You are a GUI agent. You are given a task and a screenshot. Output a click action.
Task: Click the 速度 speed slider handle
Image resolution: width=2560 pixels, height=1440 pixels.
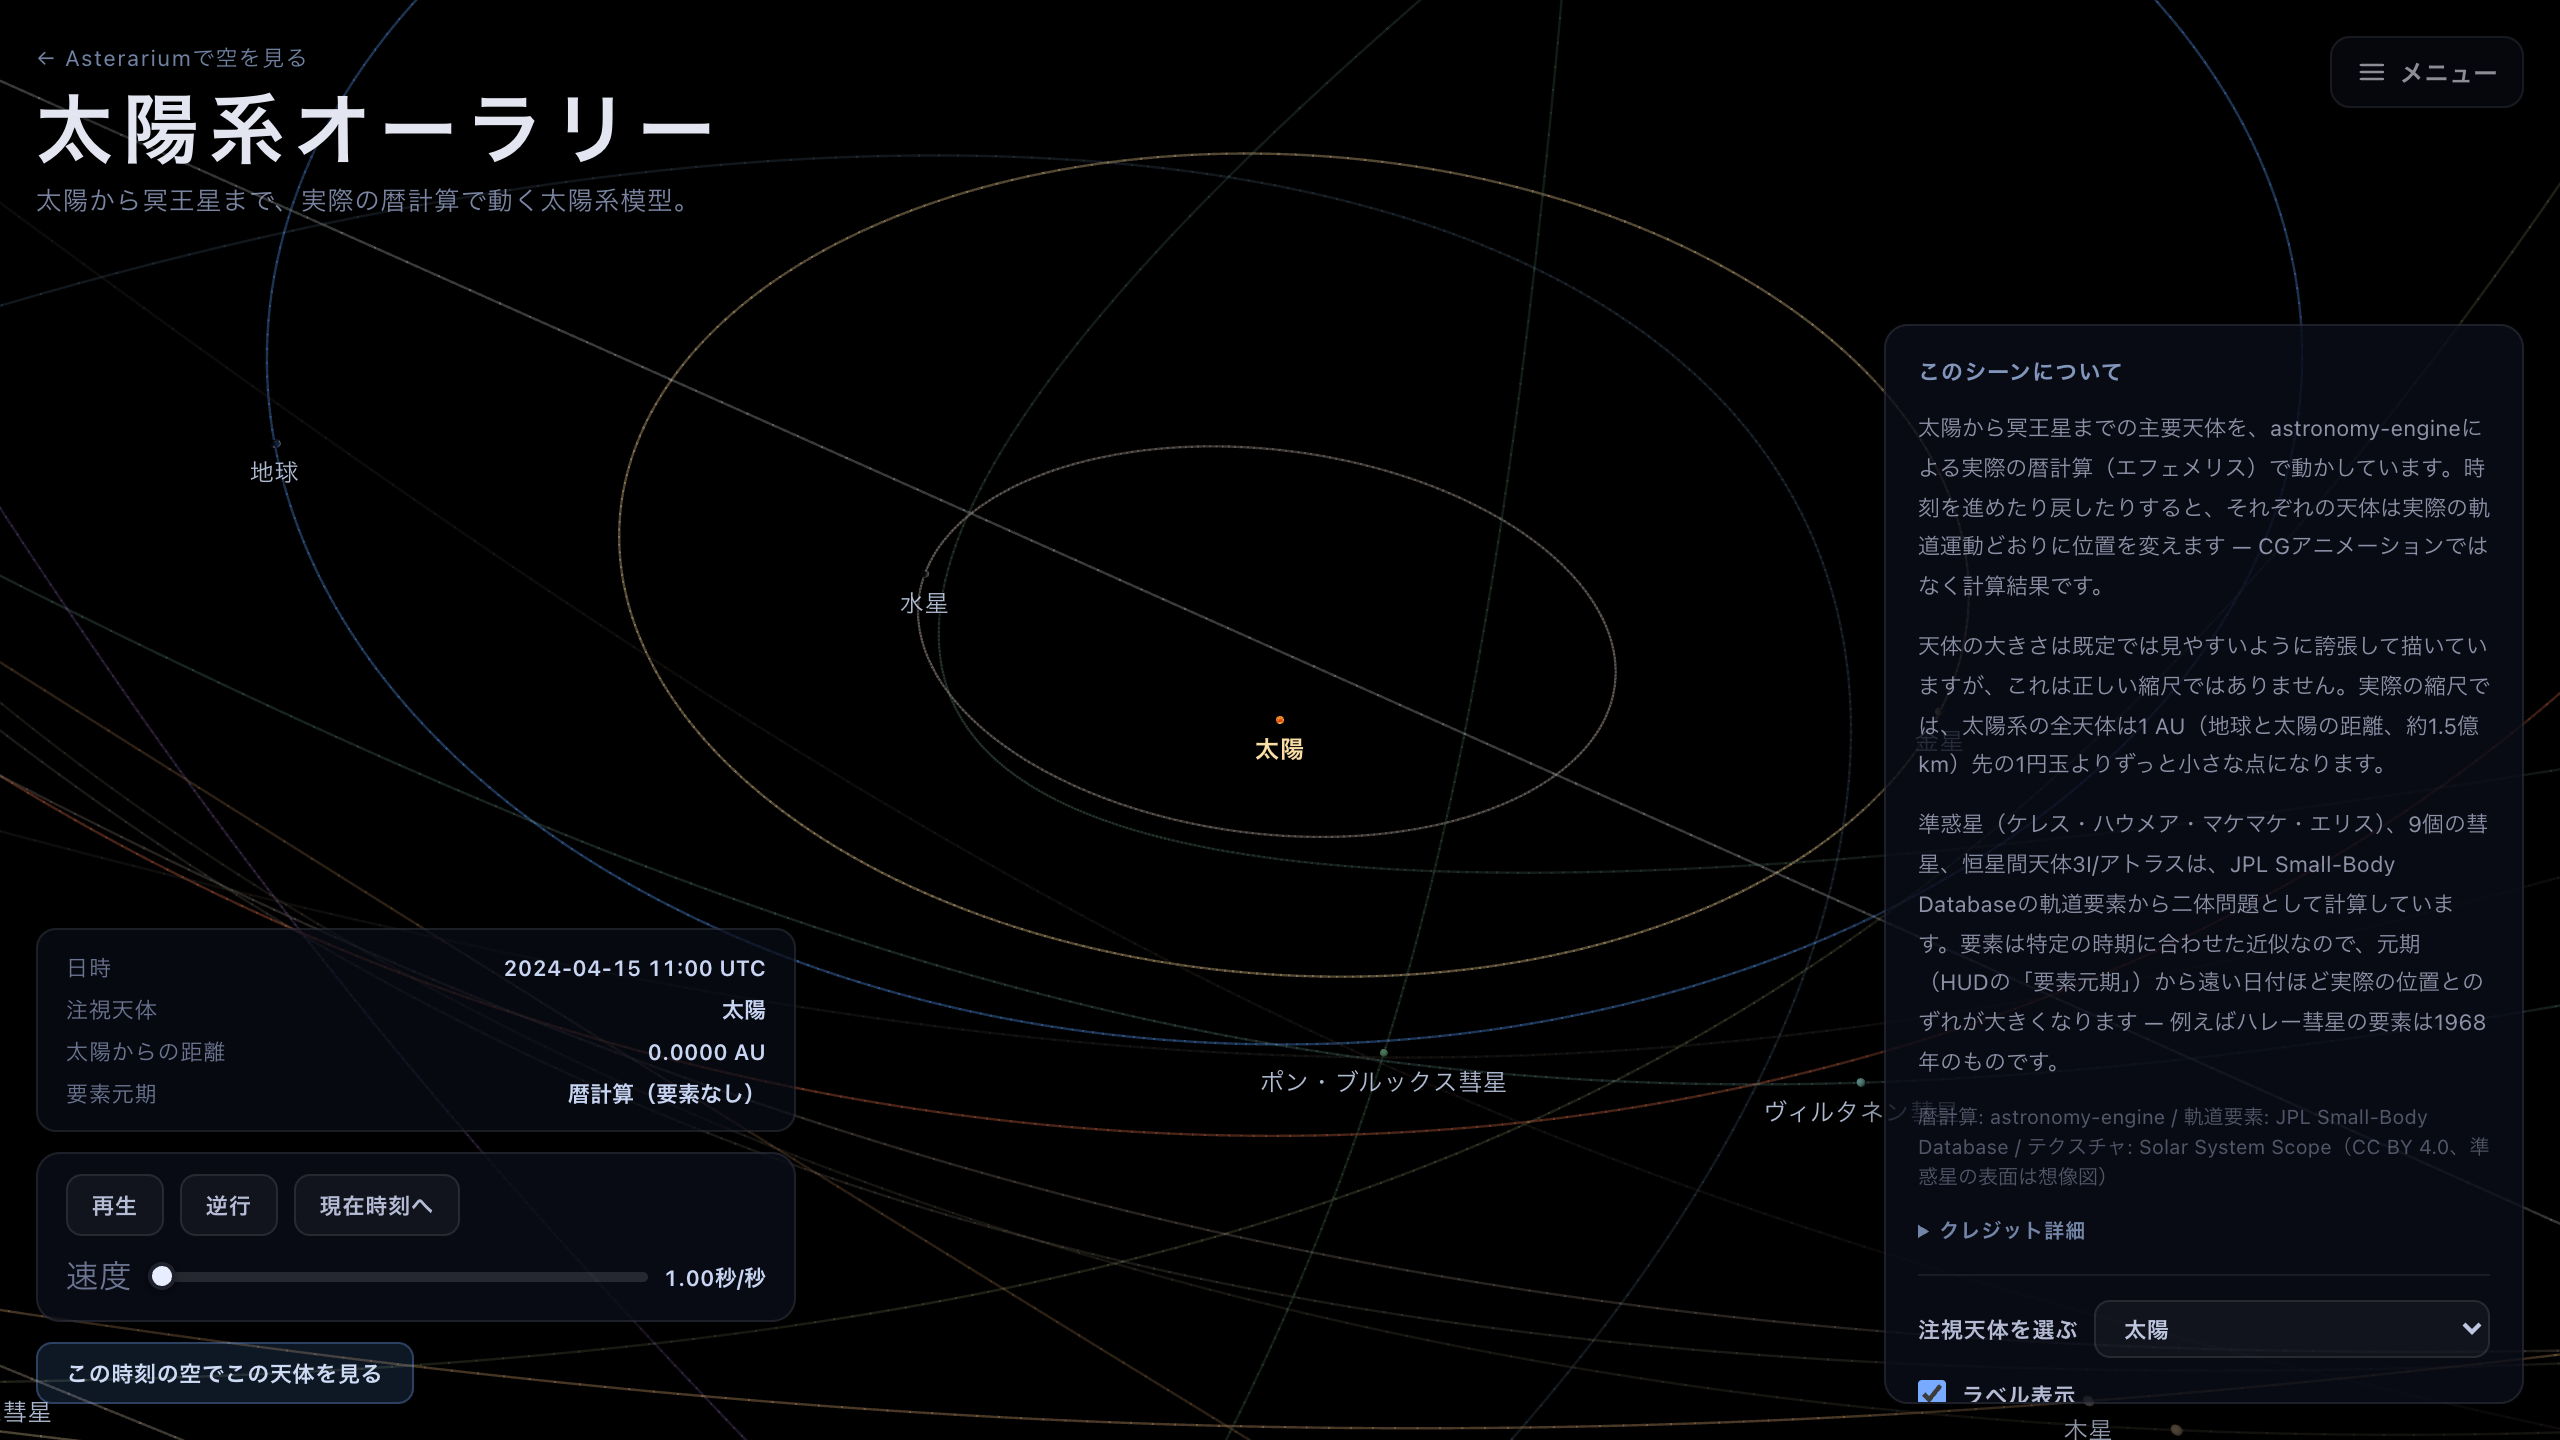coord(162,1276)
